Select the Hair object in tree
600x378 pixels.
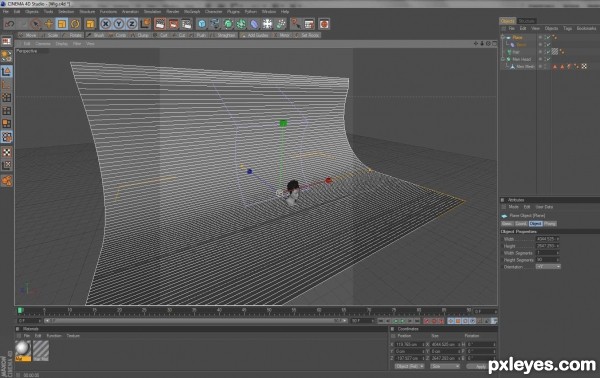(x=516, y=52)
